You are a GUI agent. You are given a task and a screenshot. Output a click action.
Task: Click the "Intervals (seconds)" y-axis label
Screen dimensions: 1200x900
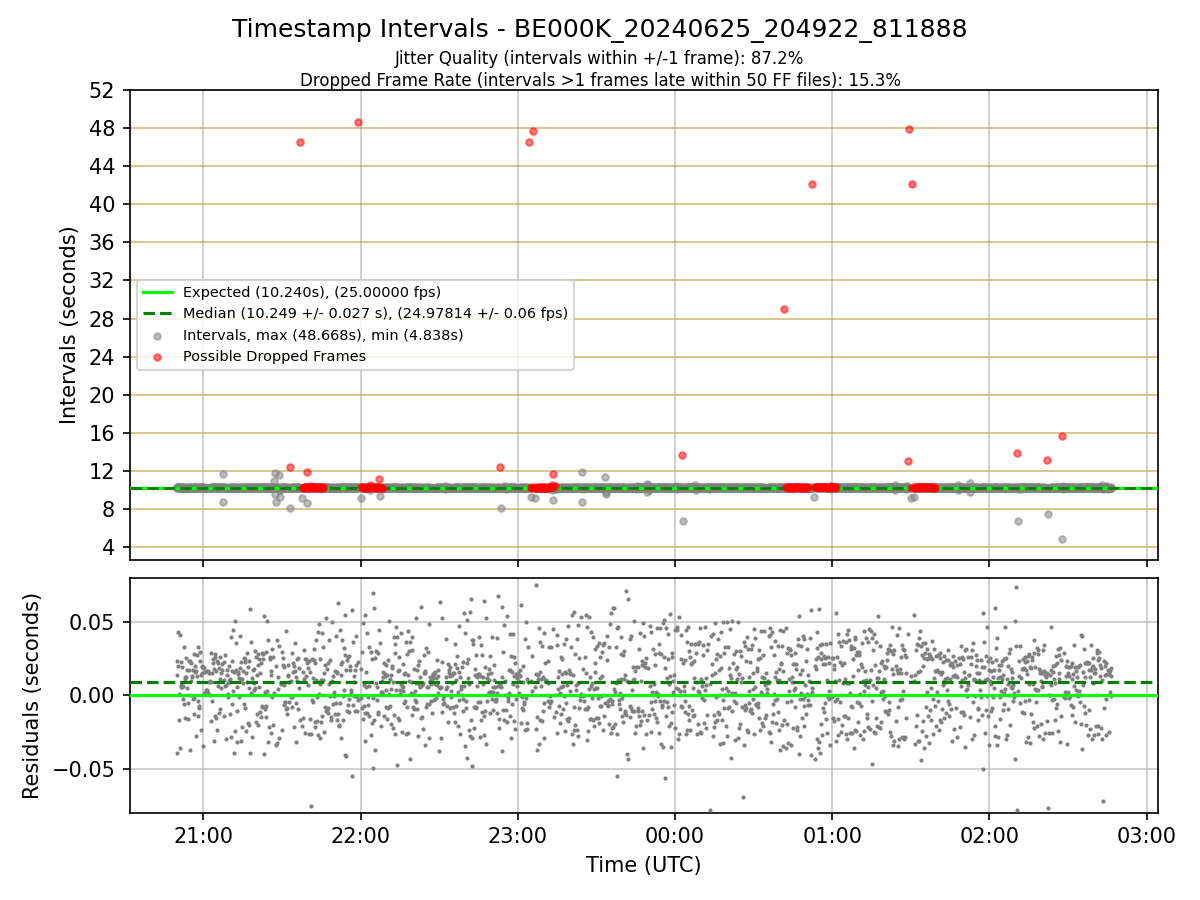point(69,325)
